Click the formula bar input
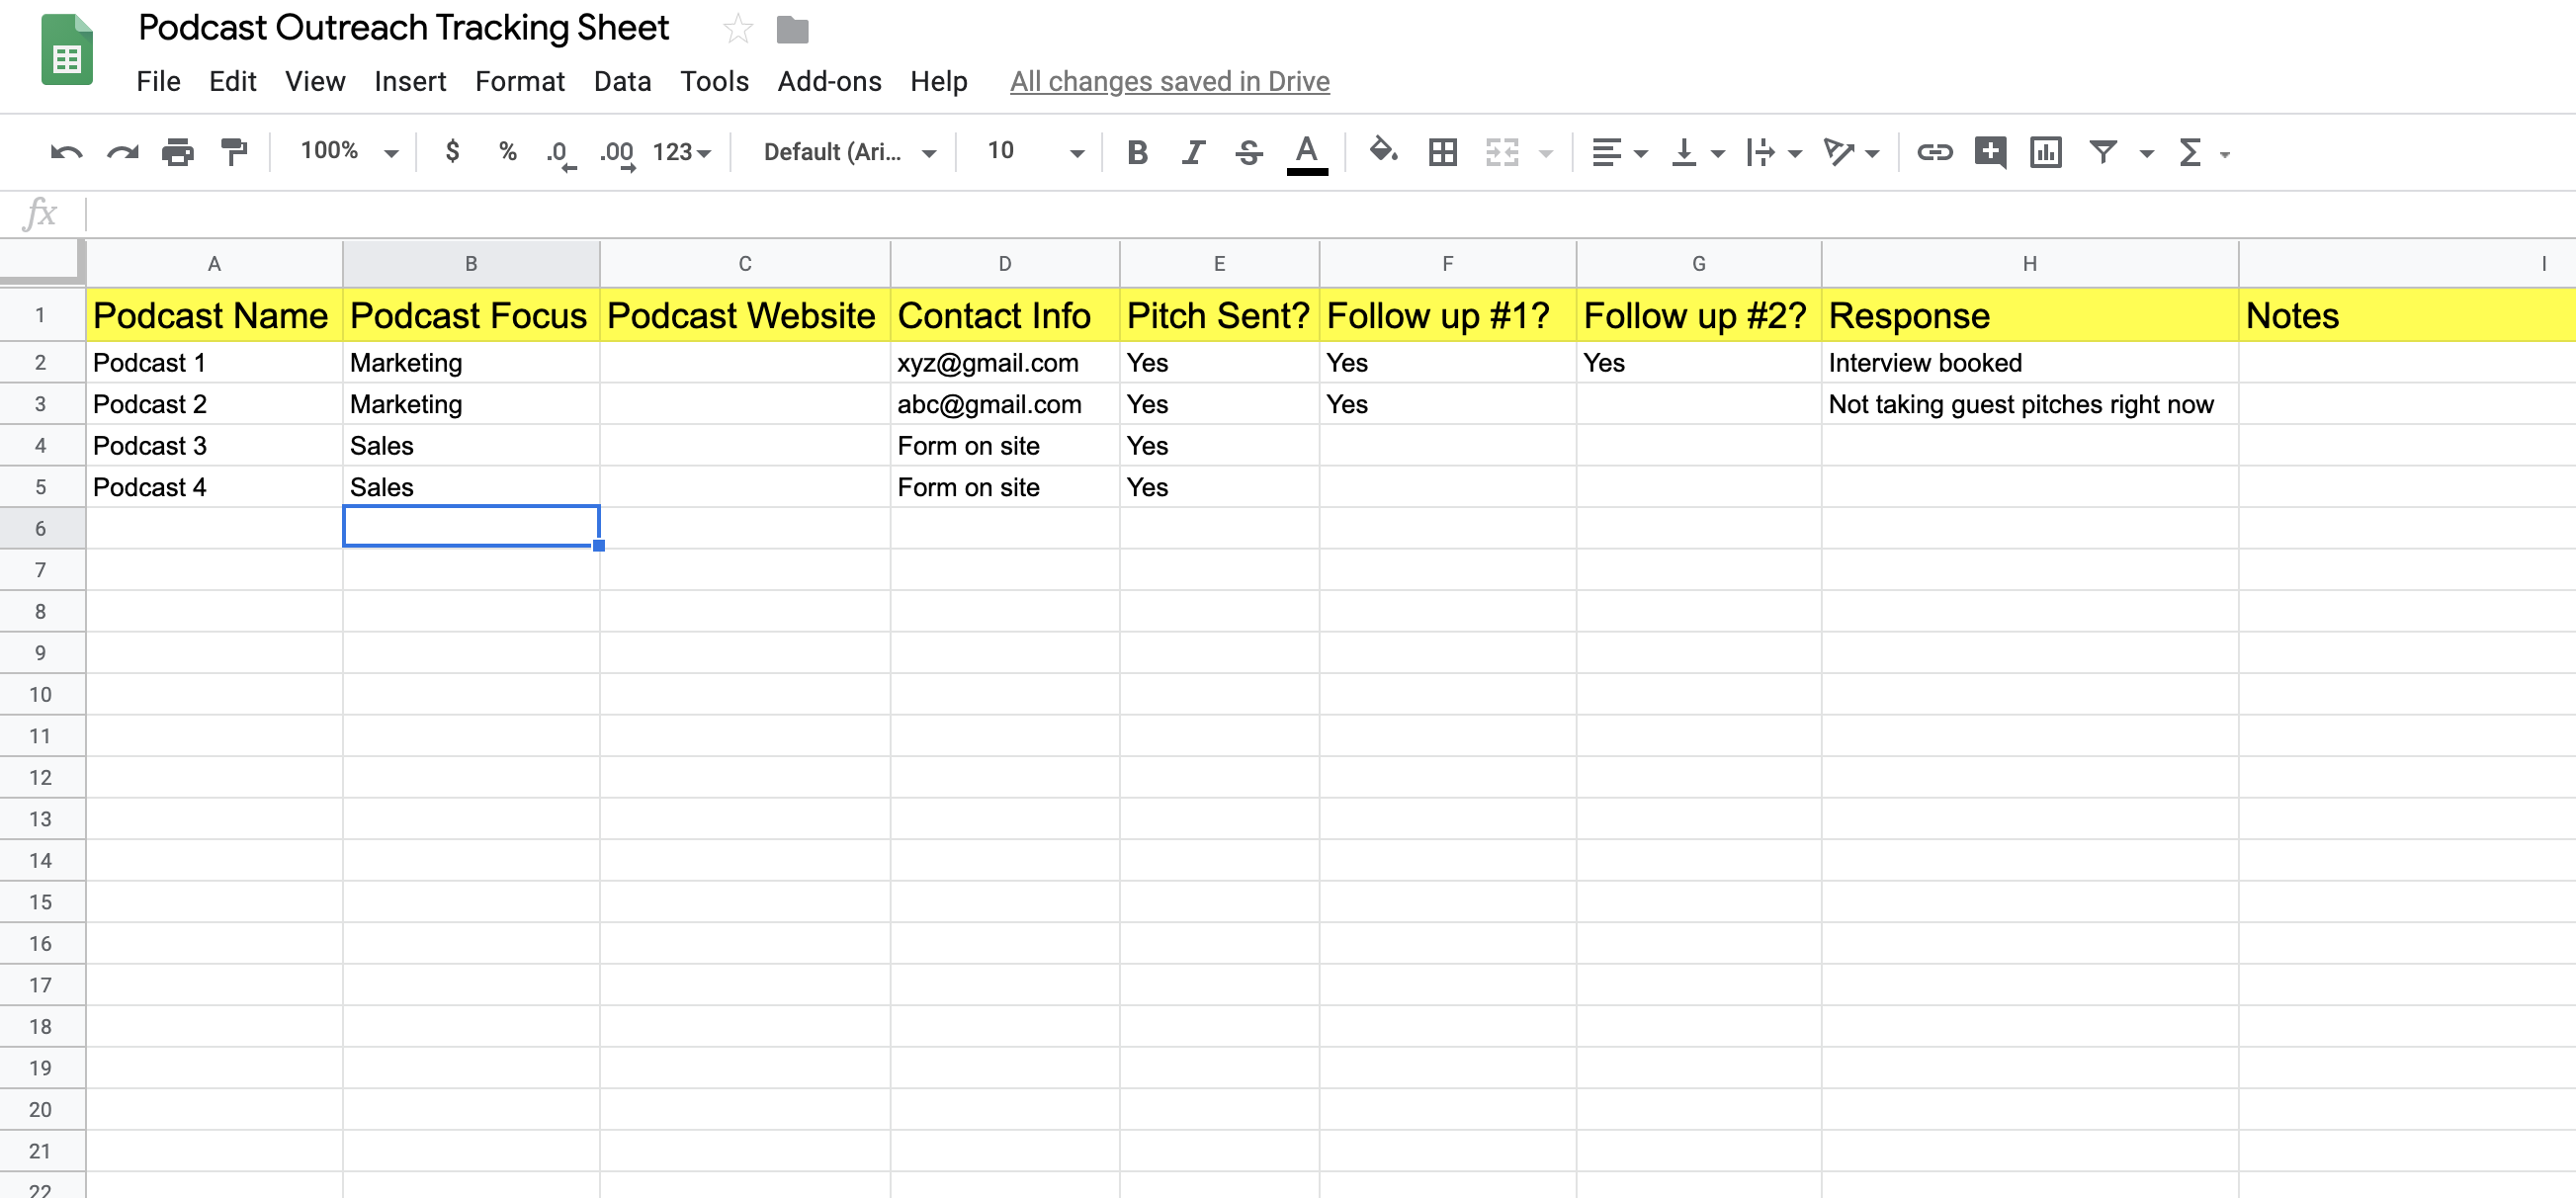 coord(1330,213)
